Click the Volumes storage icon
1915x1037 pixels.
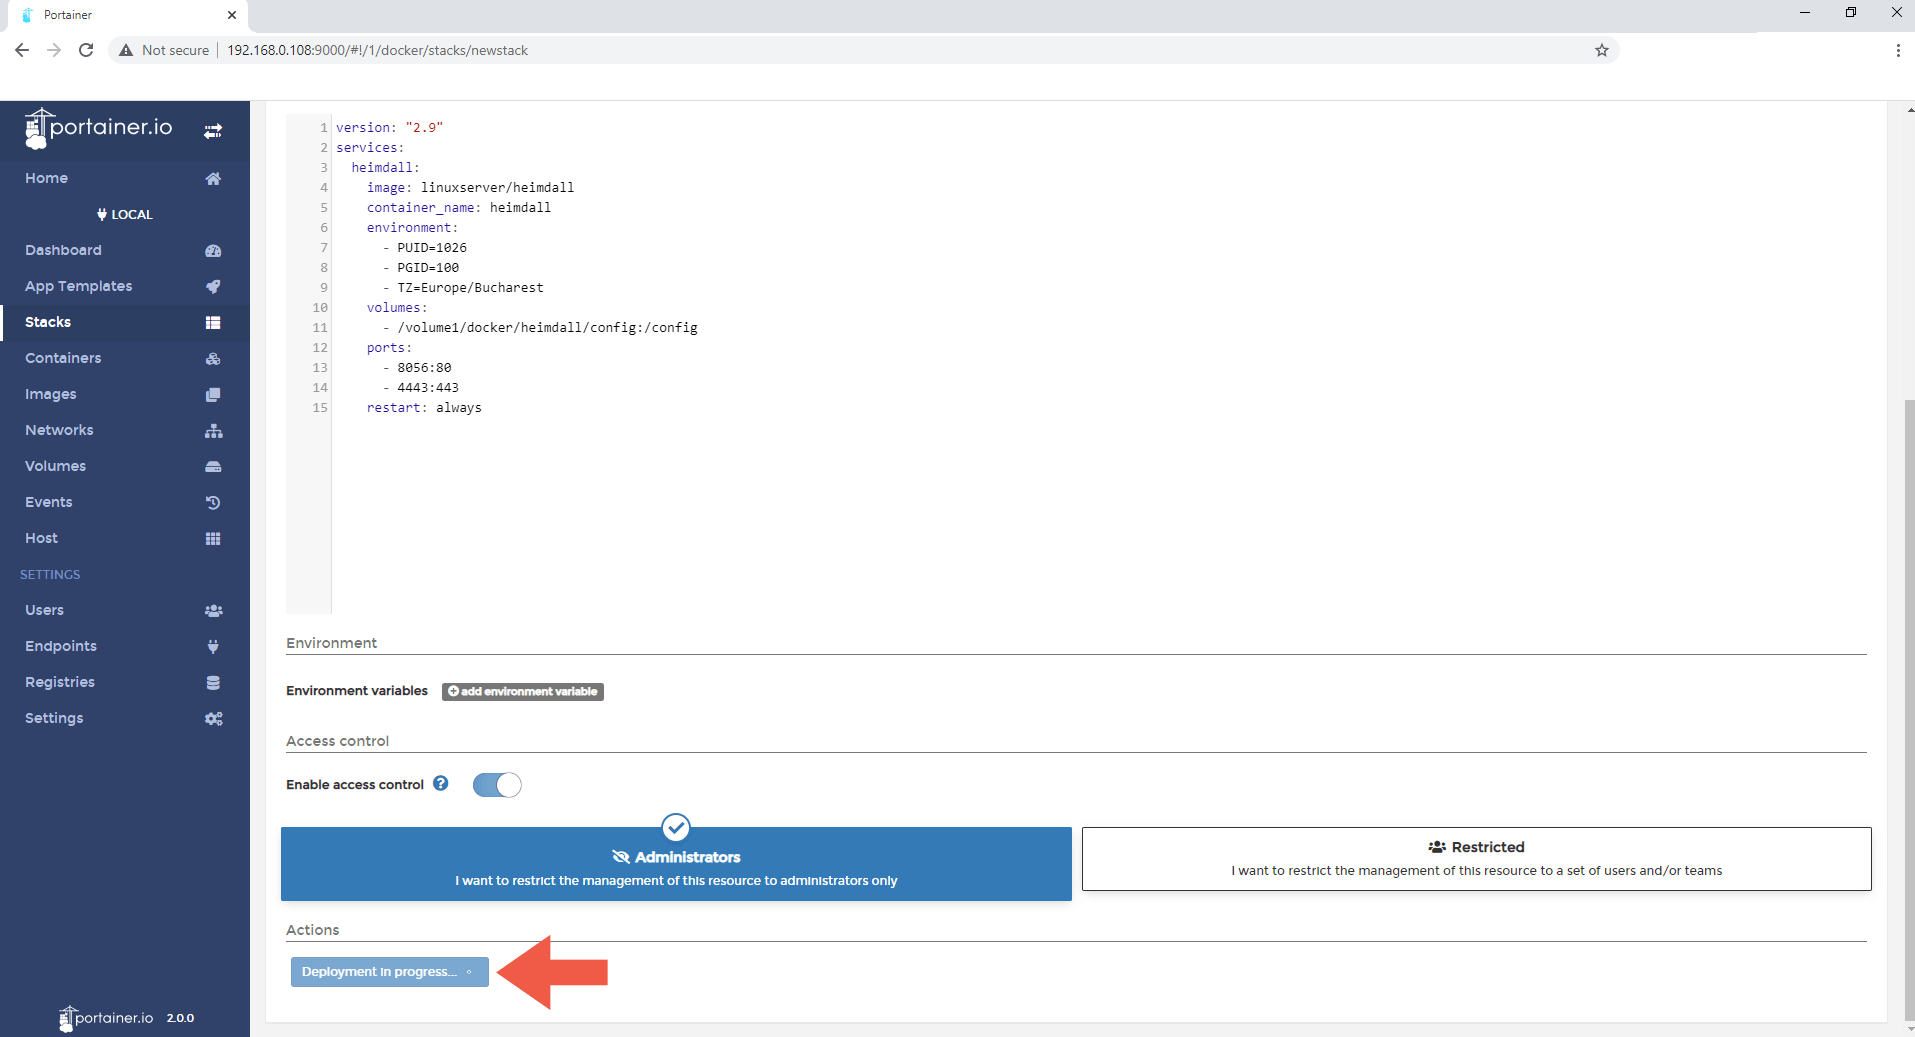213,466
